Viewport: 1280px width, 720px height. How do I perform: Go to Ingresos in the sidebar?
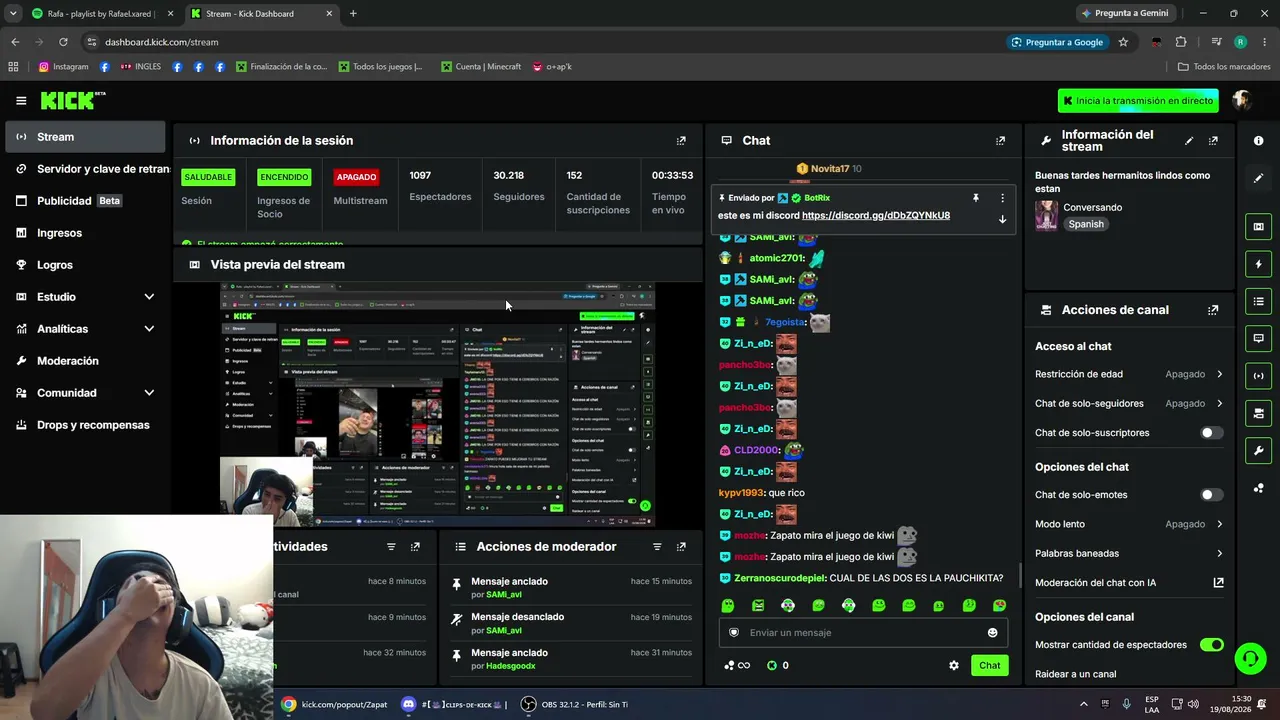click(85, 233)
